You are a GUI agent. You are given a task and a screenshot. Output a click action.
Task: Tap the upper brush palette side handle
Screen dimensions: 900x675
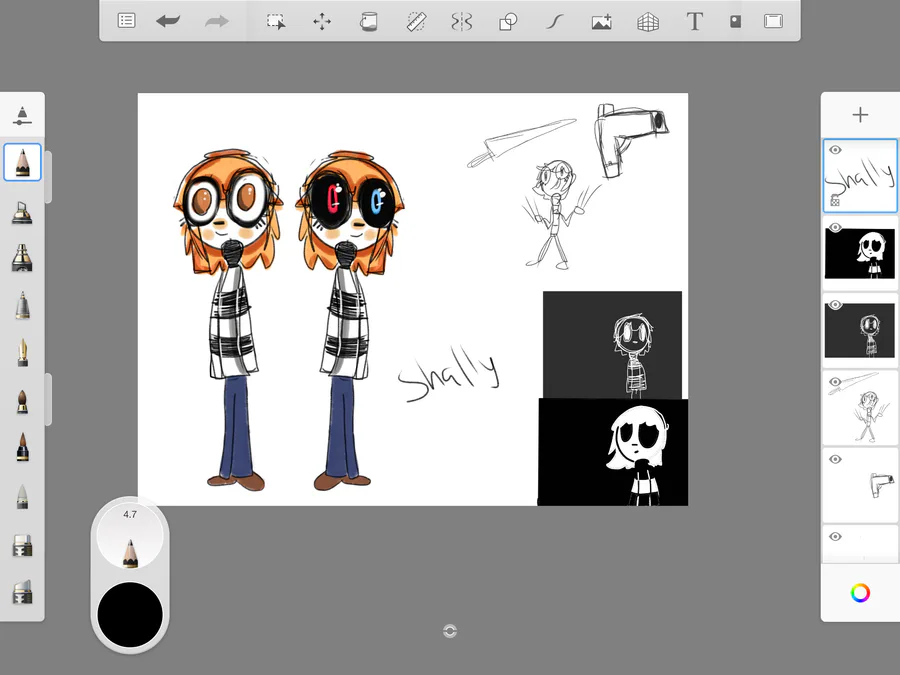(x=48, y=177)
